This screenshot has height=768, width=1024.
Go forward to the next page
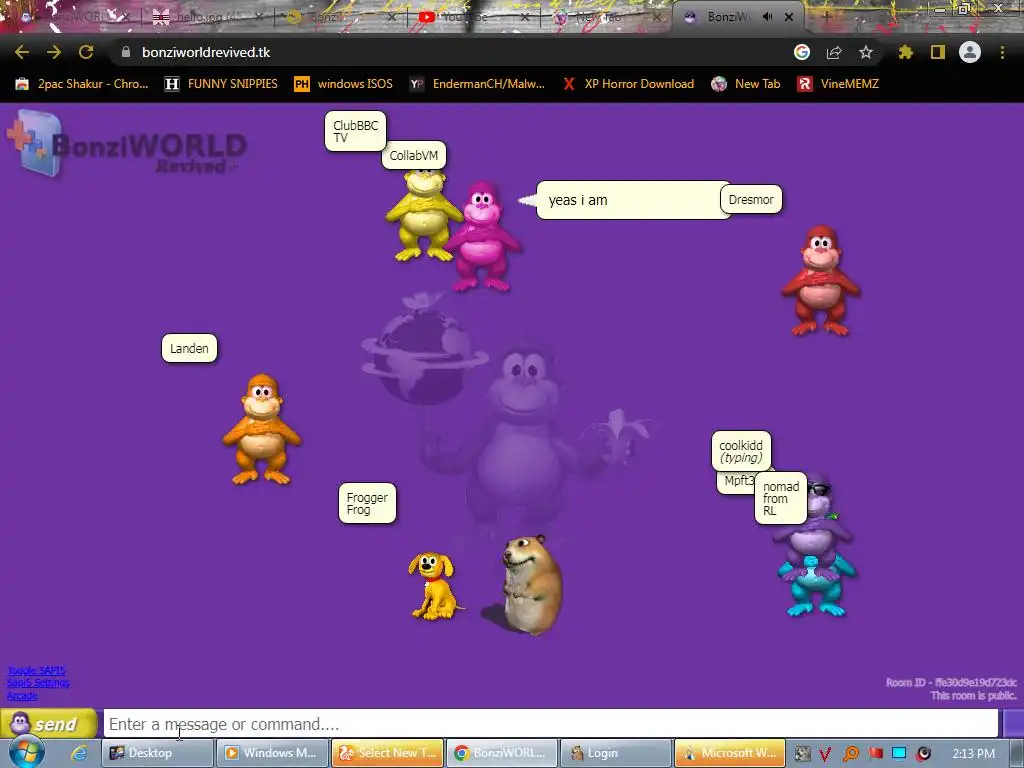coord(54,52)
